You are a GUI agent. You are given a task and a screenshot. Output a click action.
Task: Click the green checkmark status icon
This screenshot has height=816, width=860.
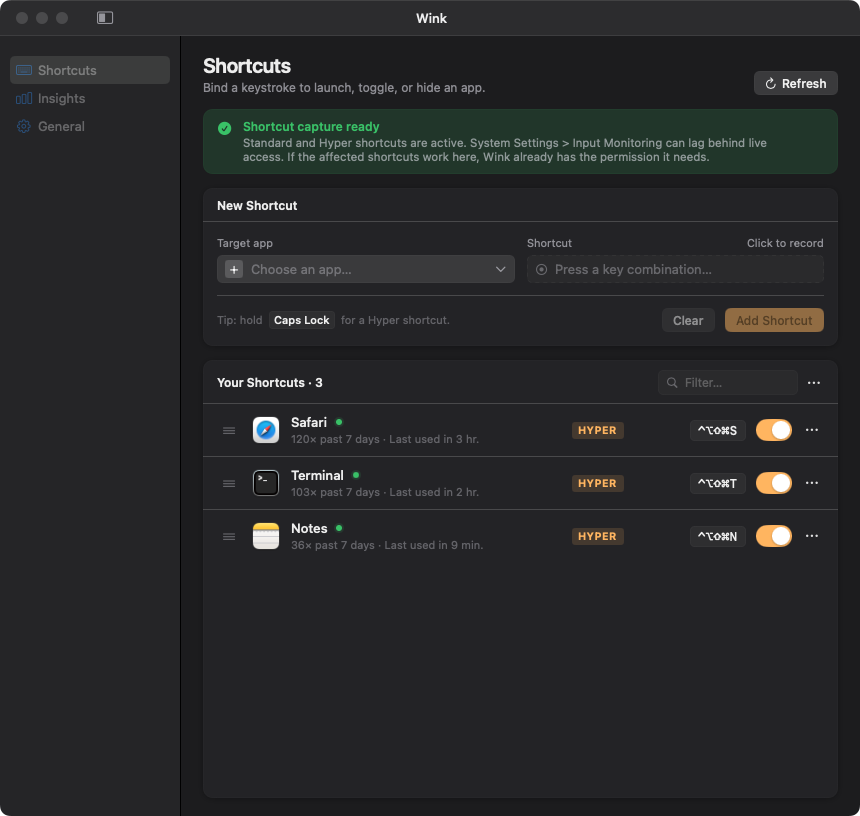click(224, 128)
